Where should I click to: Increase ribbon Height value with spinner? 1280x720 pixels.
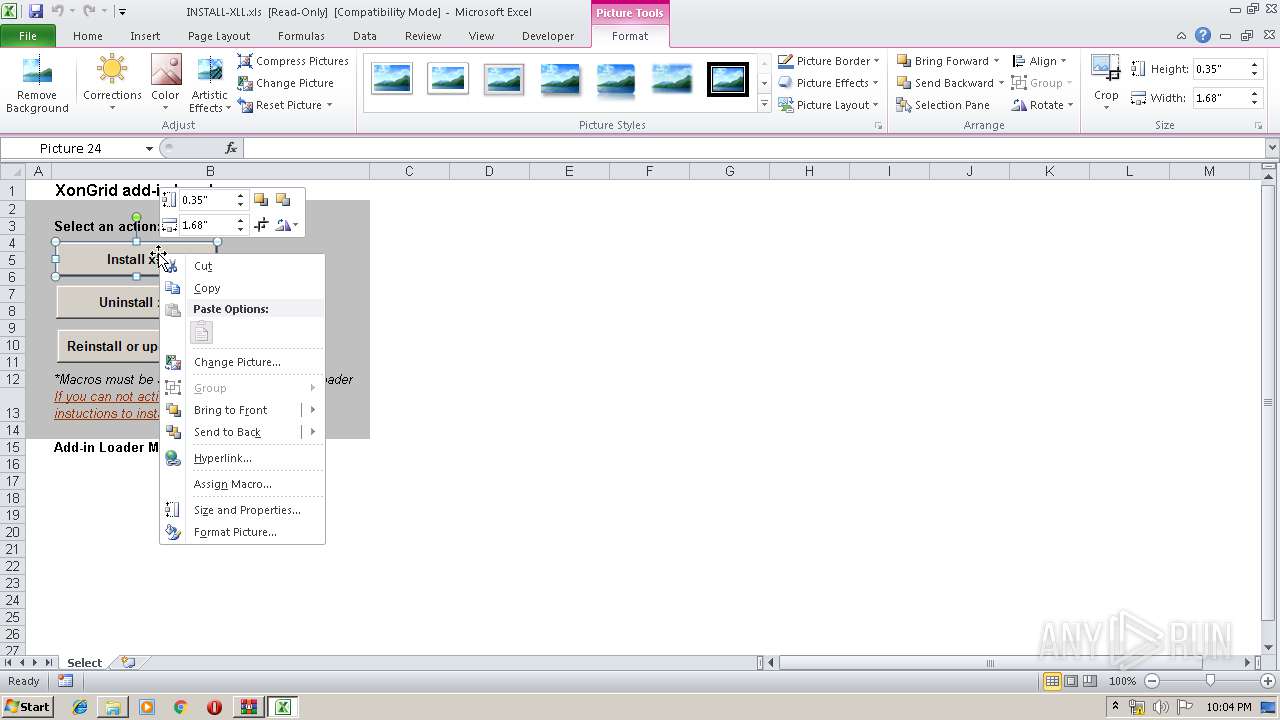point(1253,65)
